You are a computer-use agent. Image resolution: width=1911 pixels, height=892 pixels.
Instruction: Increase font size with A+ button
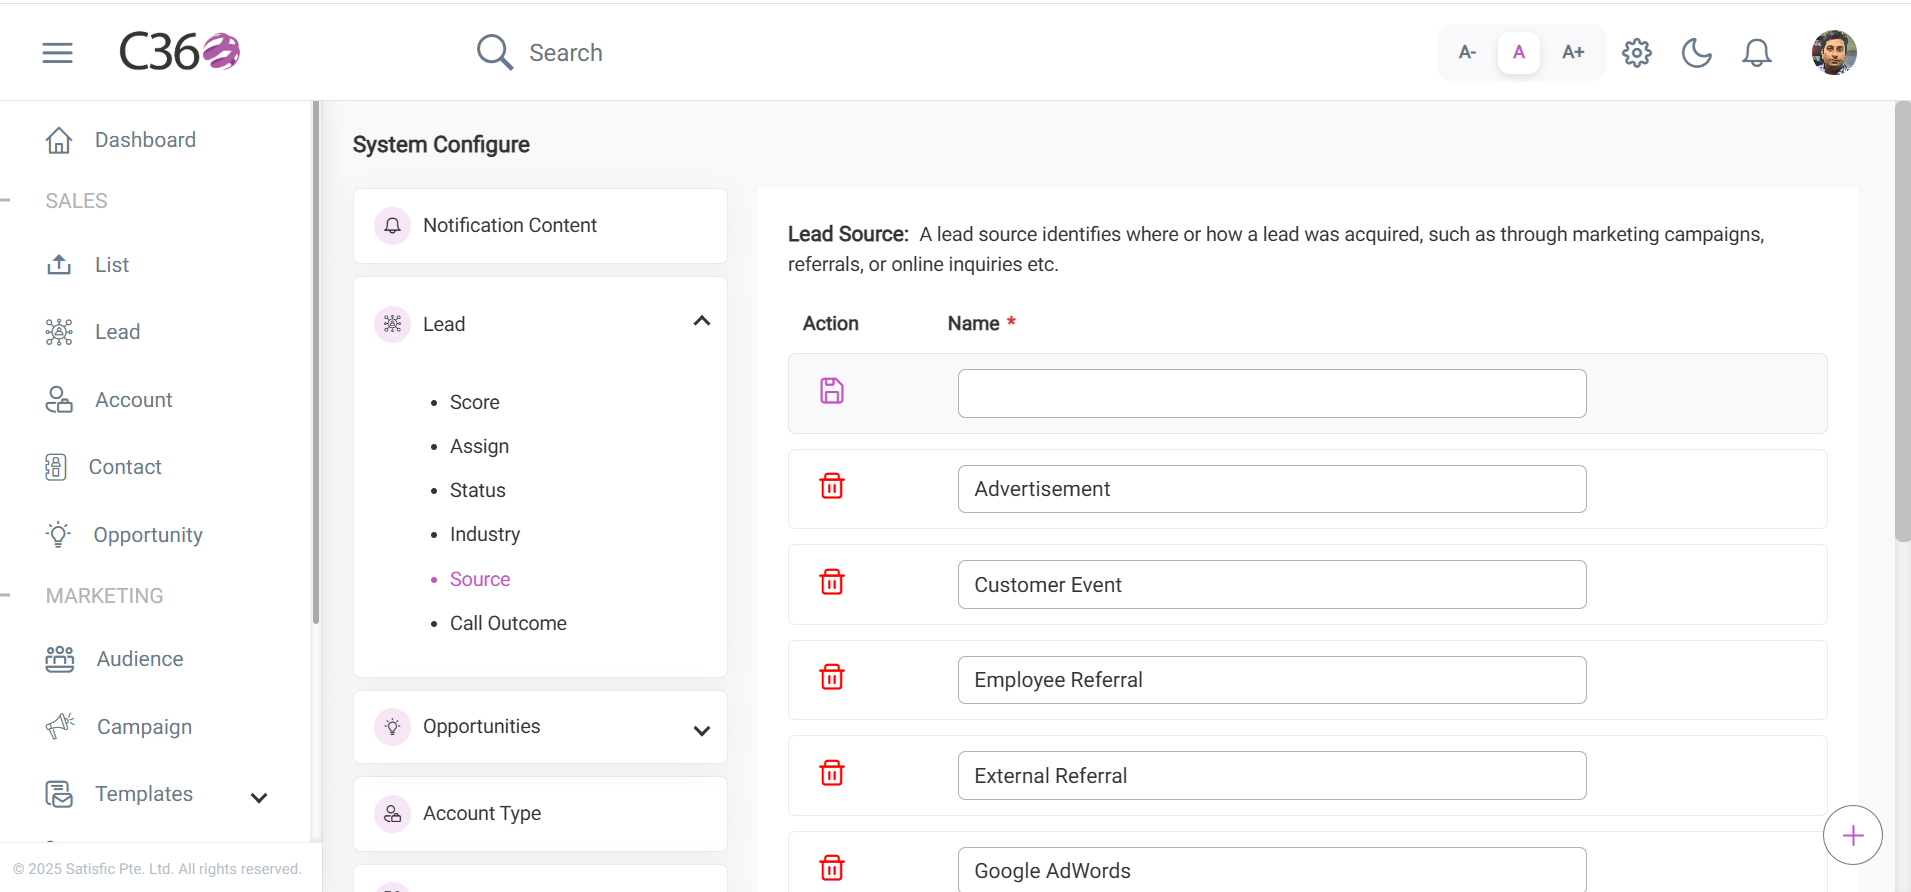click(x=1573, y=52)
